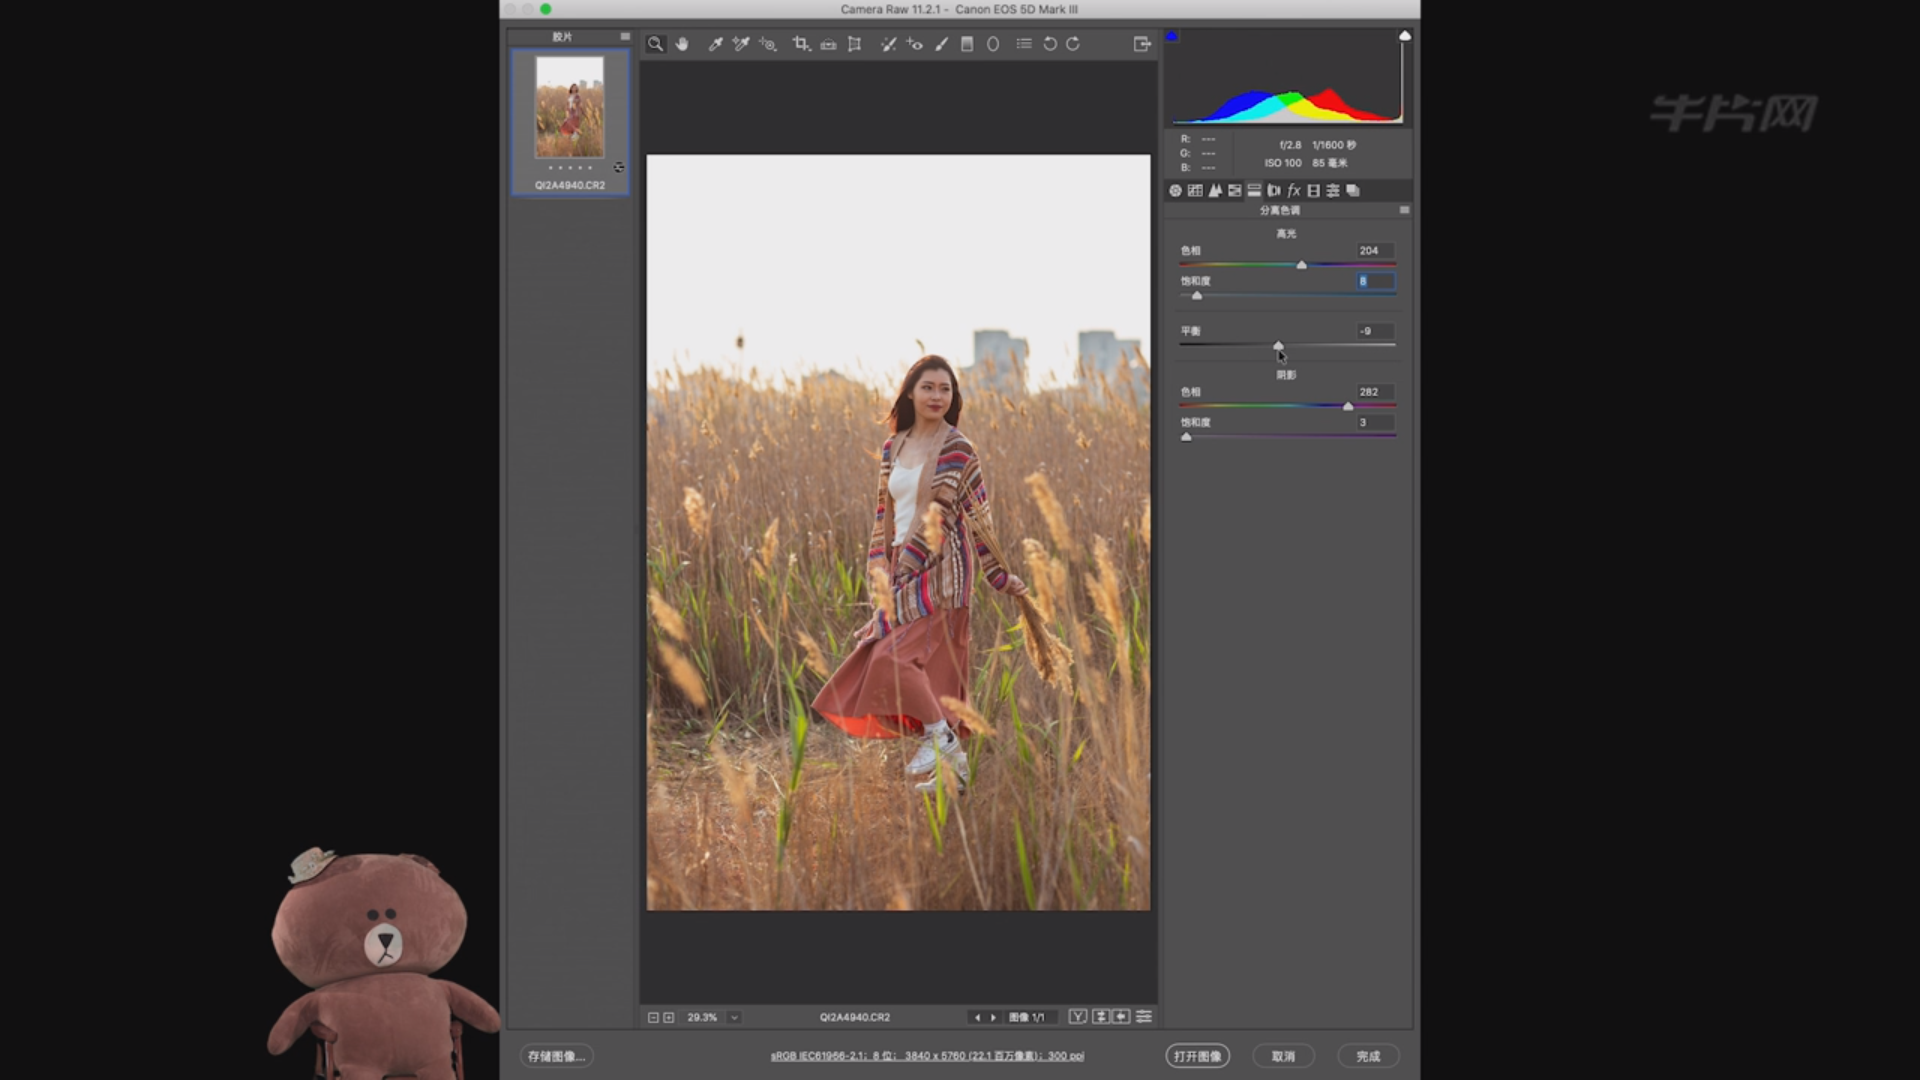This screenshot has height=1080, width=1920.
Task: Click the 打开图像 open image button
Action: (1197, 1056)
